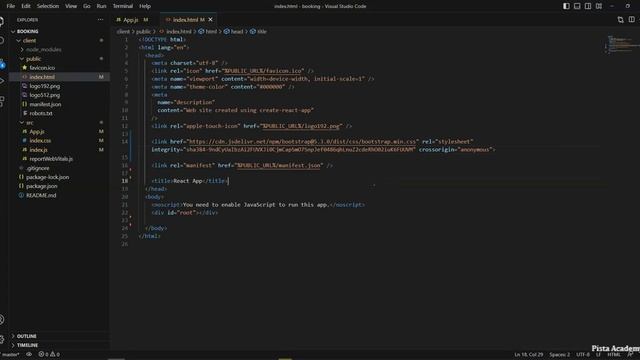The image size is (640, 360).
Task: Collapse the BOOKING root folder
Action: click(28, 31)
